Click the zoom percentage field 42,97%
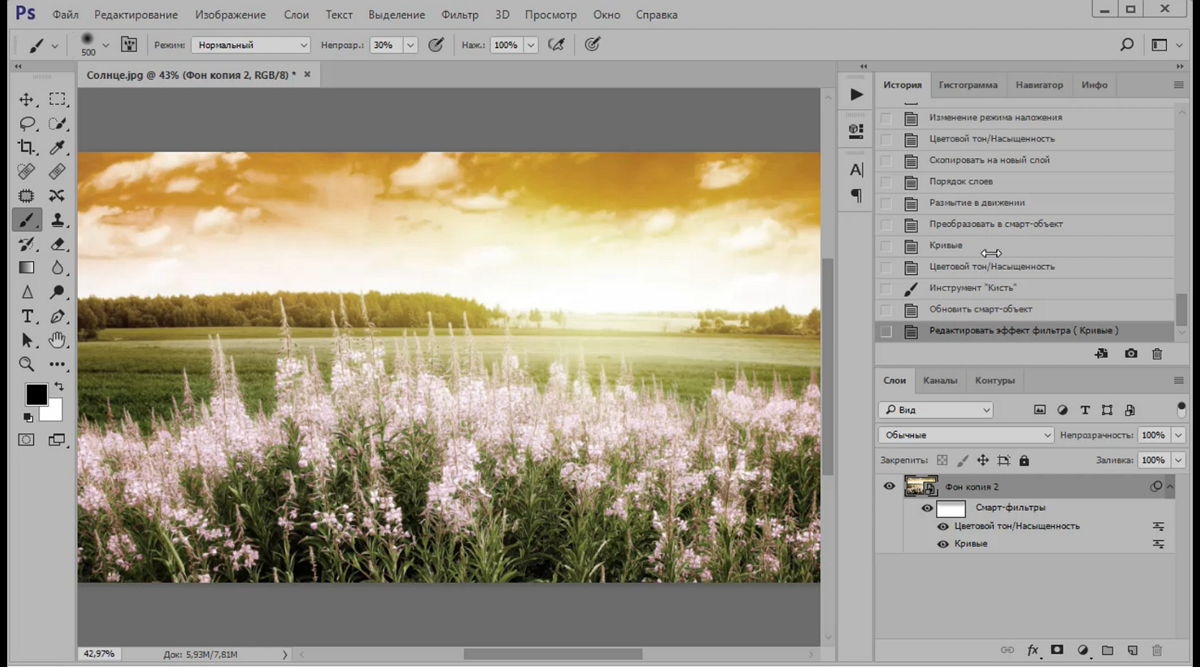Viewport: 1200px width, 667px height. (x=99, y=653)
